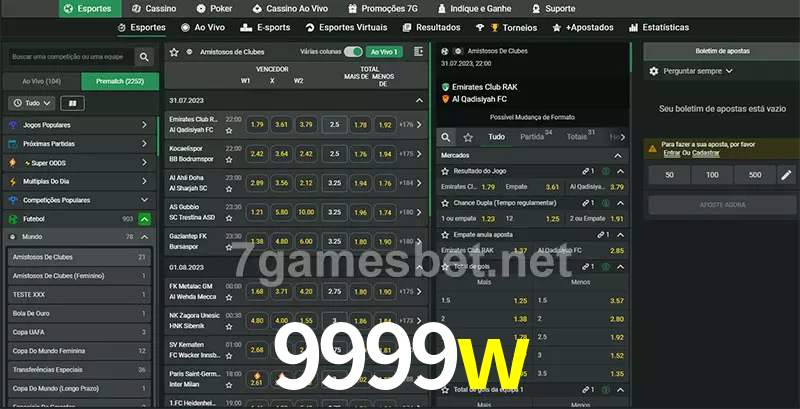Open the Tudo time filter dropdown
This screenshot has width=800, height=409.
coord(32,104)
